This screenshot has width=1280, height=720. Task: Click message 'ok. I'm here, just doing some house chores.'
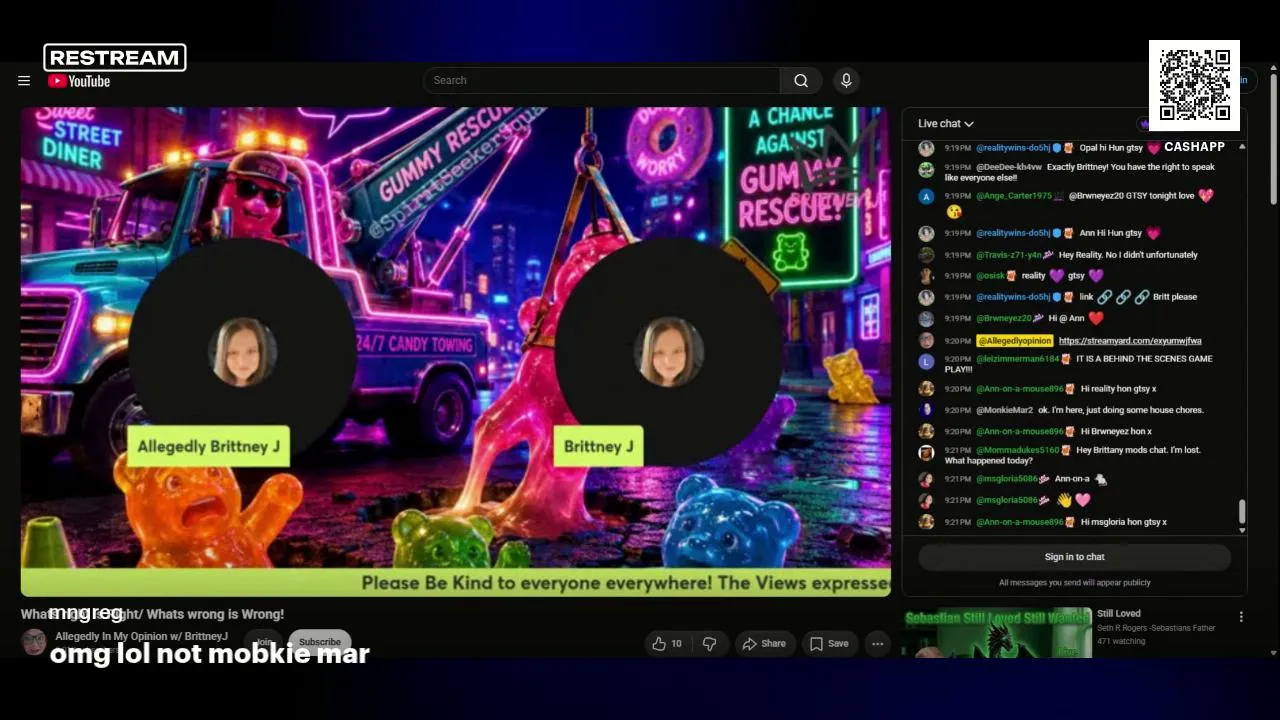click(x=1122, y=410)
